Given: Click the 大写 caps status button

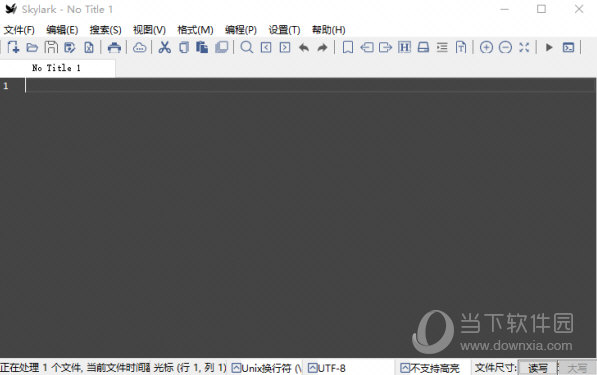Looking at the screenshot, I should 577,368.
